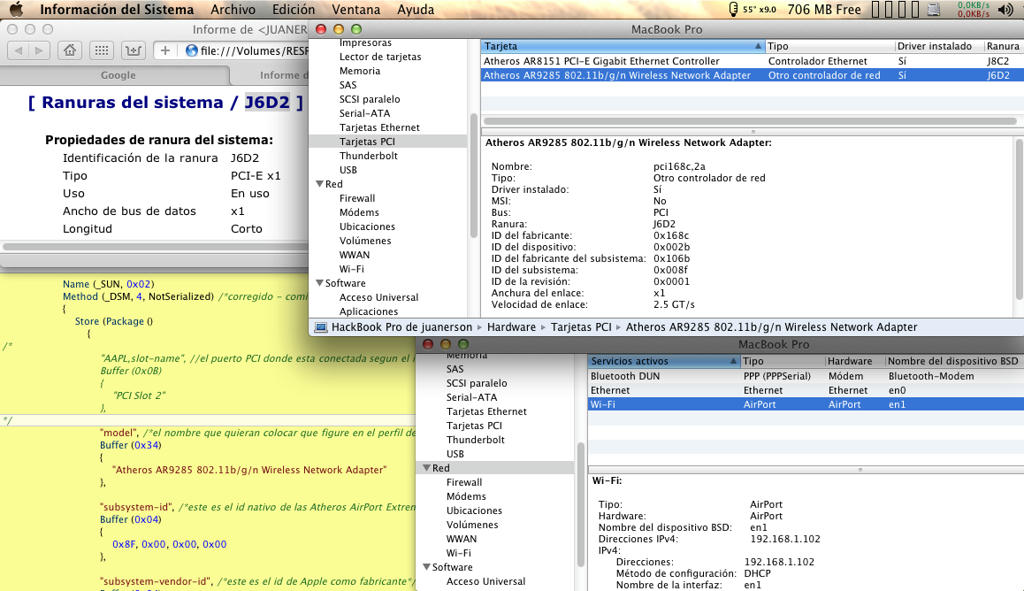Click the Safari forward arrow button
1024x591 pixels.
[38, 50]
